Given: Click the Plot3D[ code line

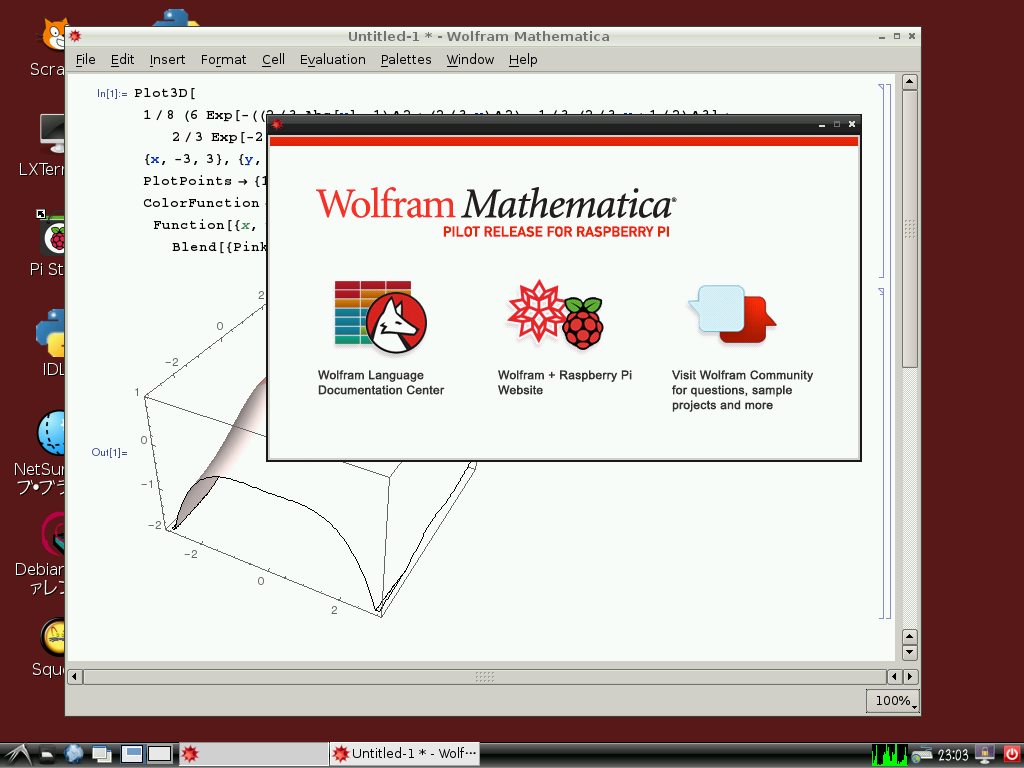Looking at the screenshot, I should 165,93.
